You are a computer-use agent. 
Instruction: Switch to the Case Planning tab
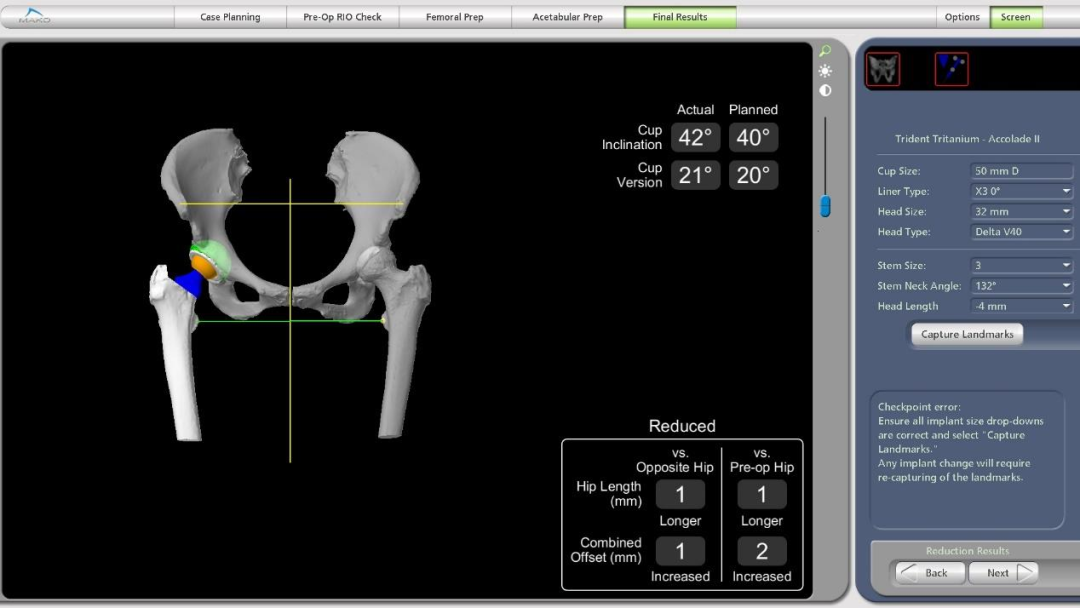(230, 17)
